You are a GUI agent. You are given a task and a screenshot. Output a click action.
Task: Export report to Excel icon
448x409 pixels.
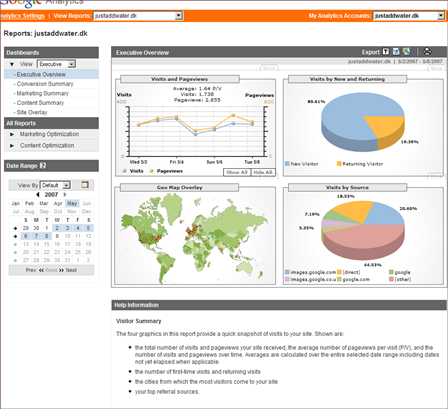(406, 52)
